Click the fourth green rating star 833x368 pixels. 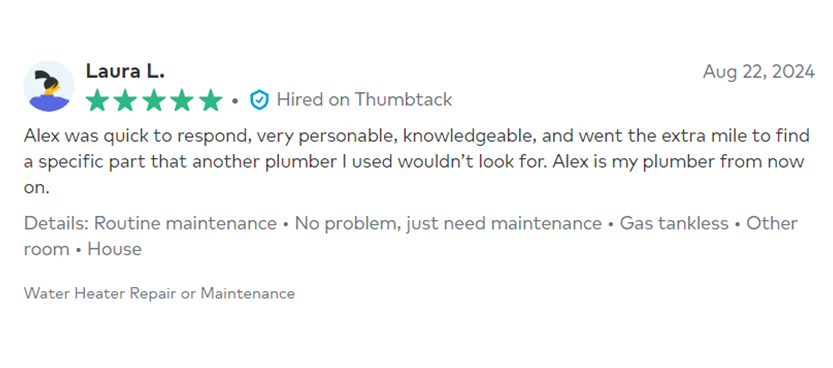[x=183, y=100]
